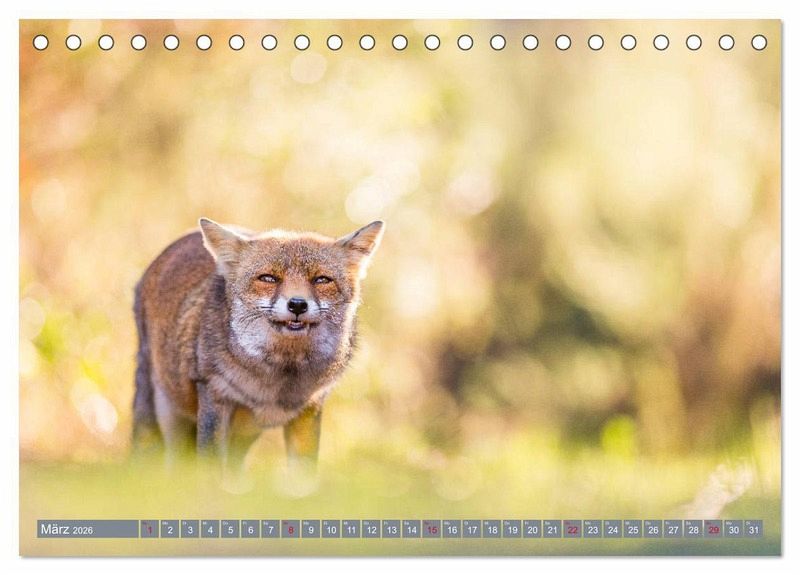The image size is (800, 575).
Task: Select red Sunday day 22
Action: [x=573, y=529]
